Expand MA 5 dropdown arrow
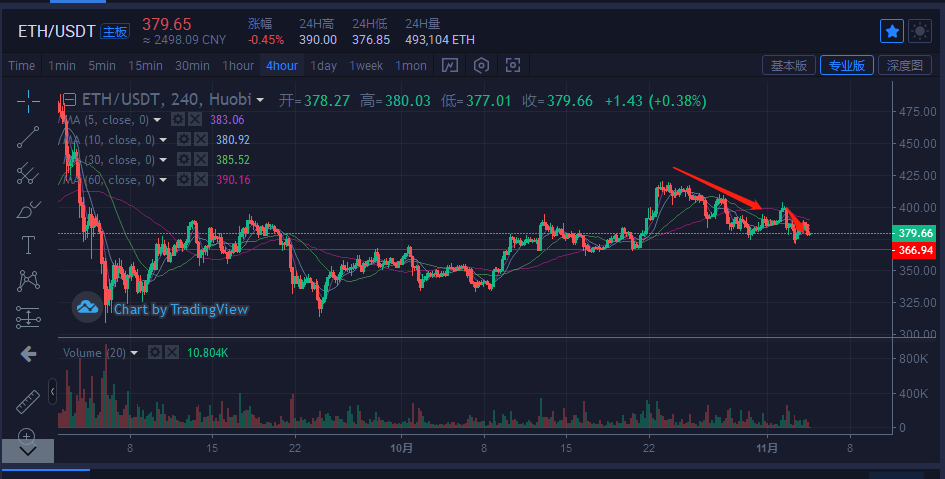945x479 pixels. pyautogui.click(x=157, y=120)
